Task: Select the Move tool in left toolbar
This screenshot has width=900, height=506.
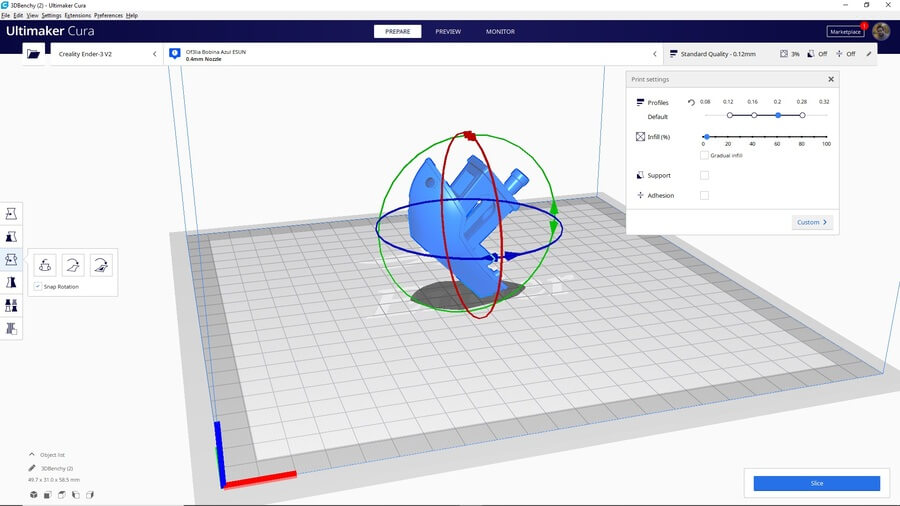Action: tap(11, 214)
